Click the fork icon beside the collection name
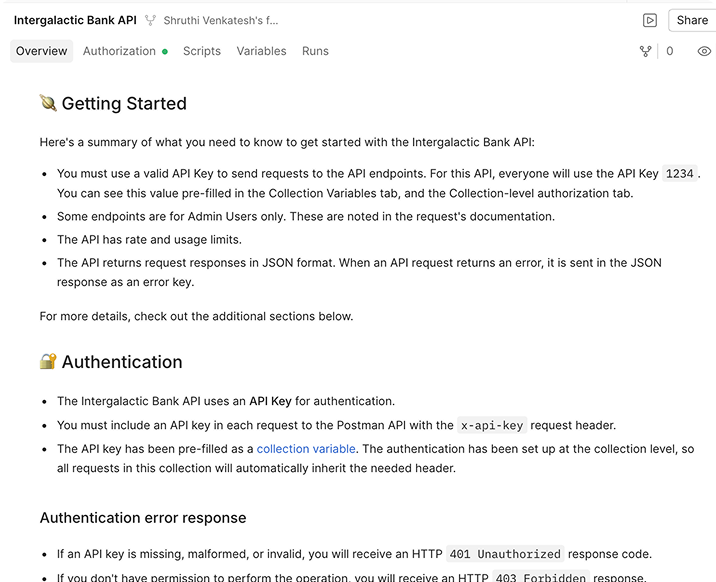Screen dimensions: 716x582 tap(151, 20)
